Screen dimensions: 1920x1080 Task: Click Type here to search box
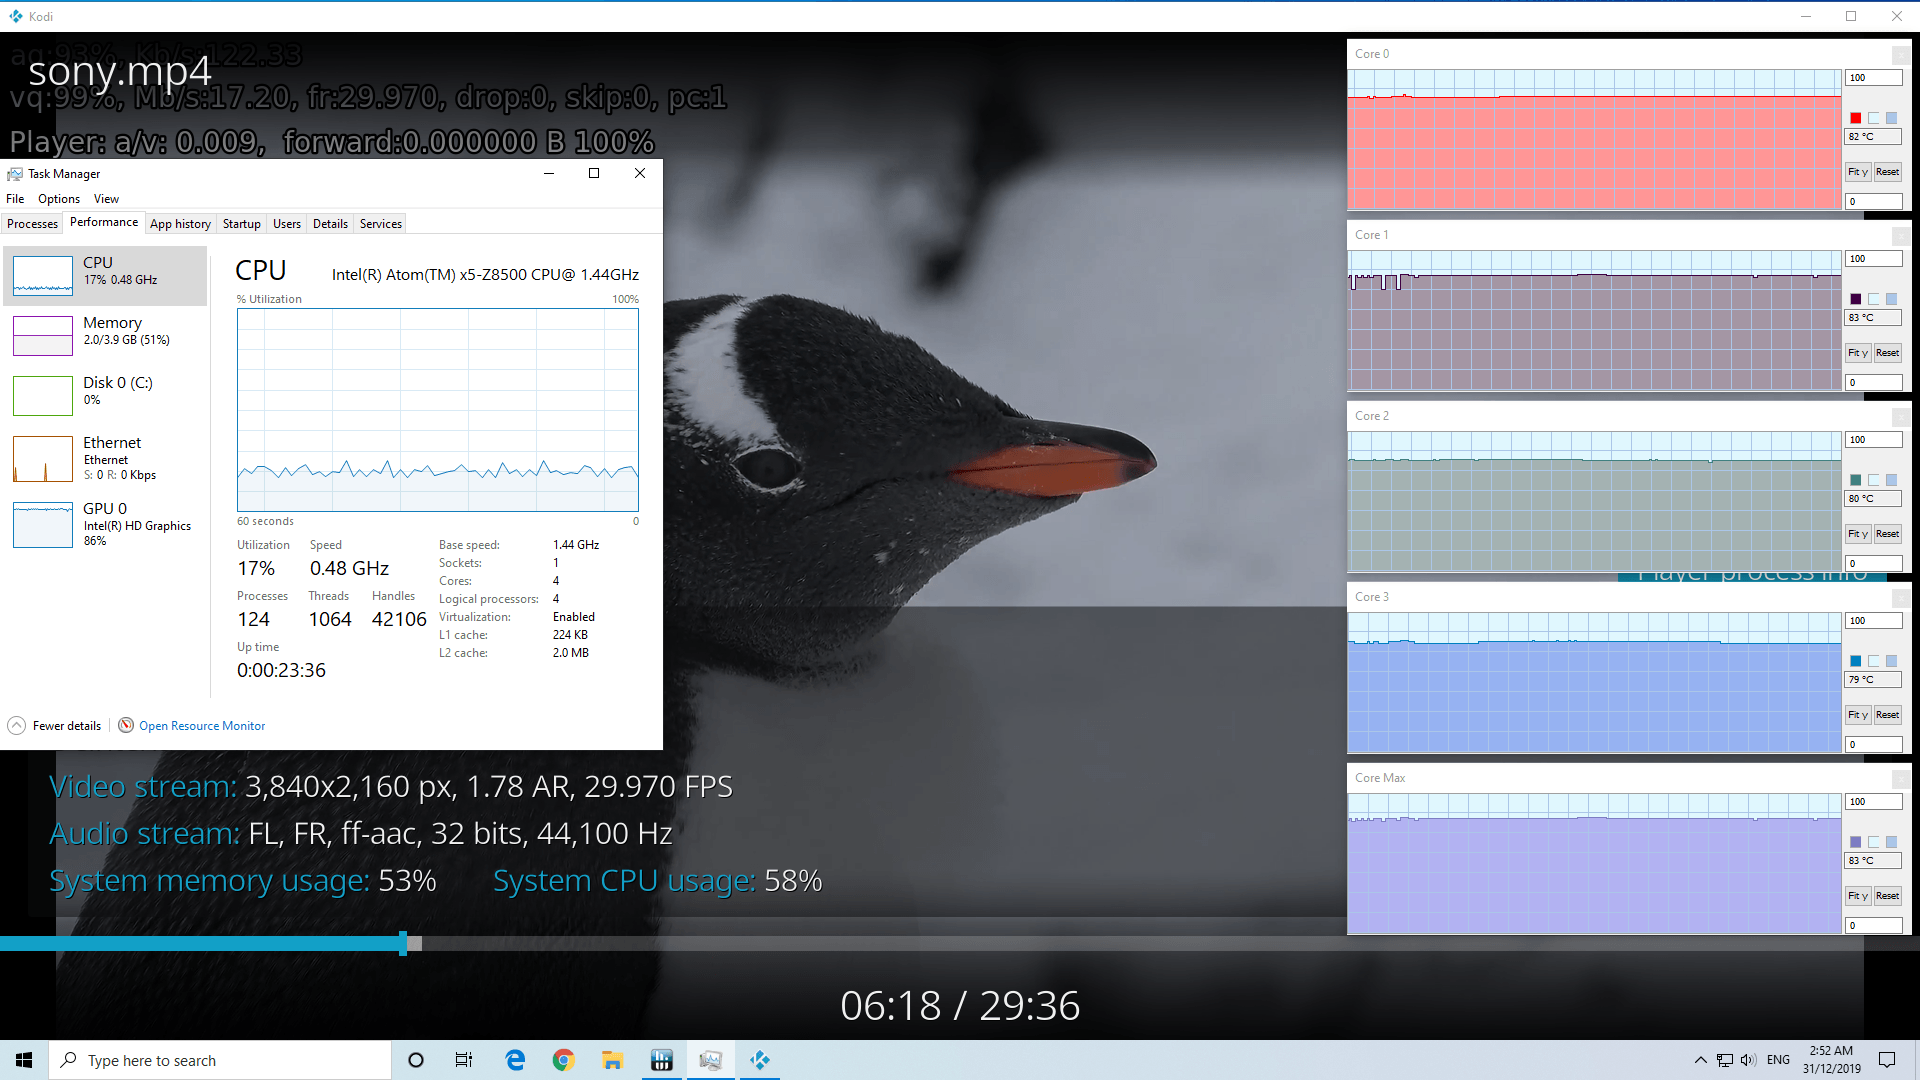tap(220, 1060)
